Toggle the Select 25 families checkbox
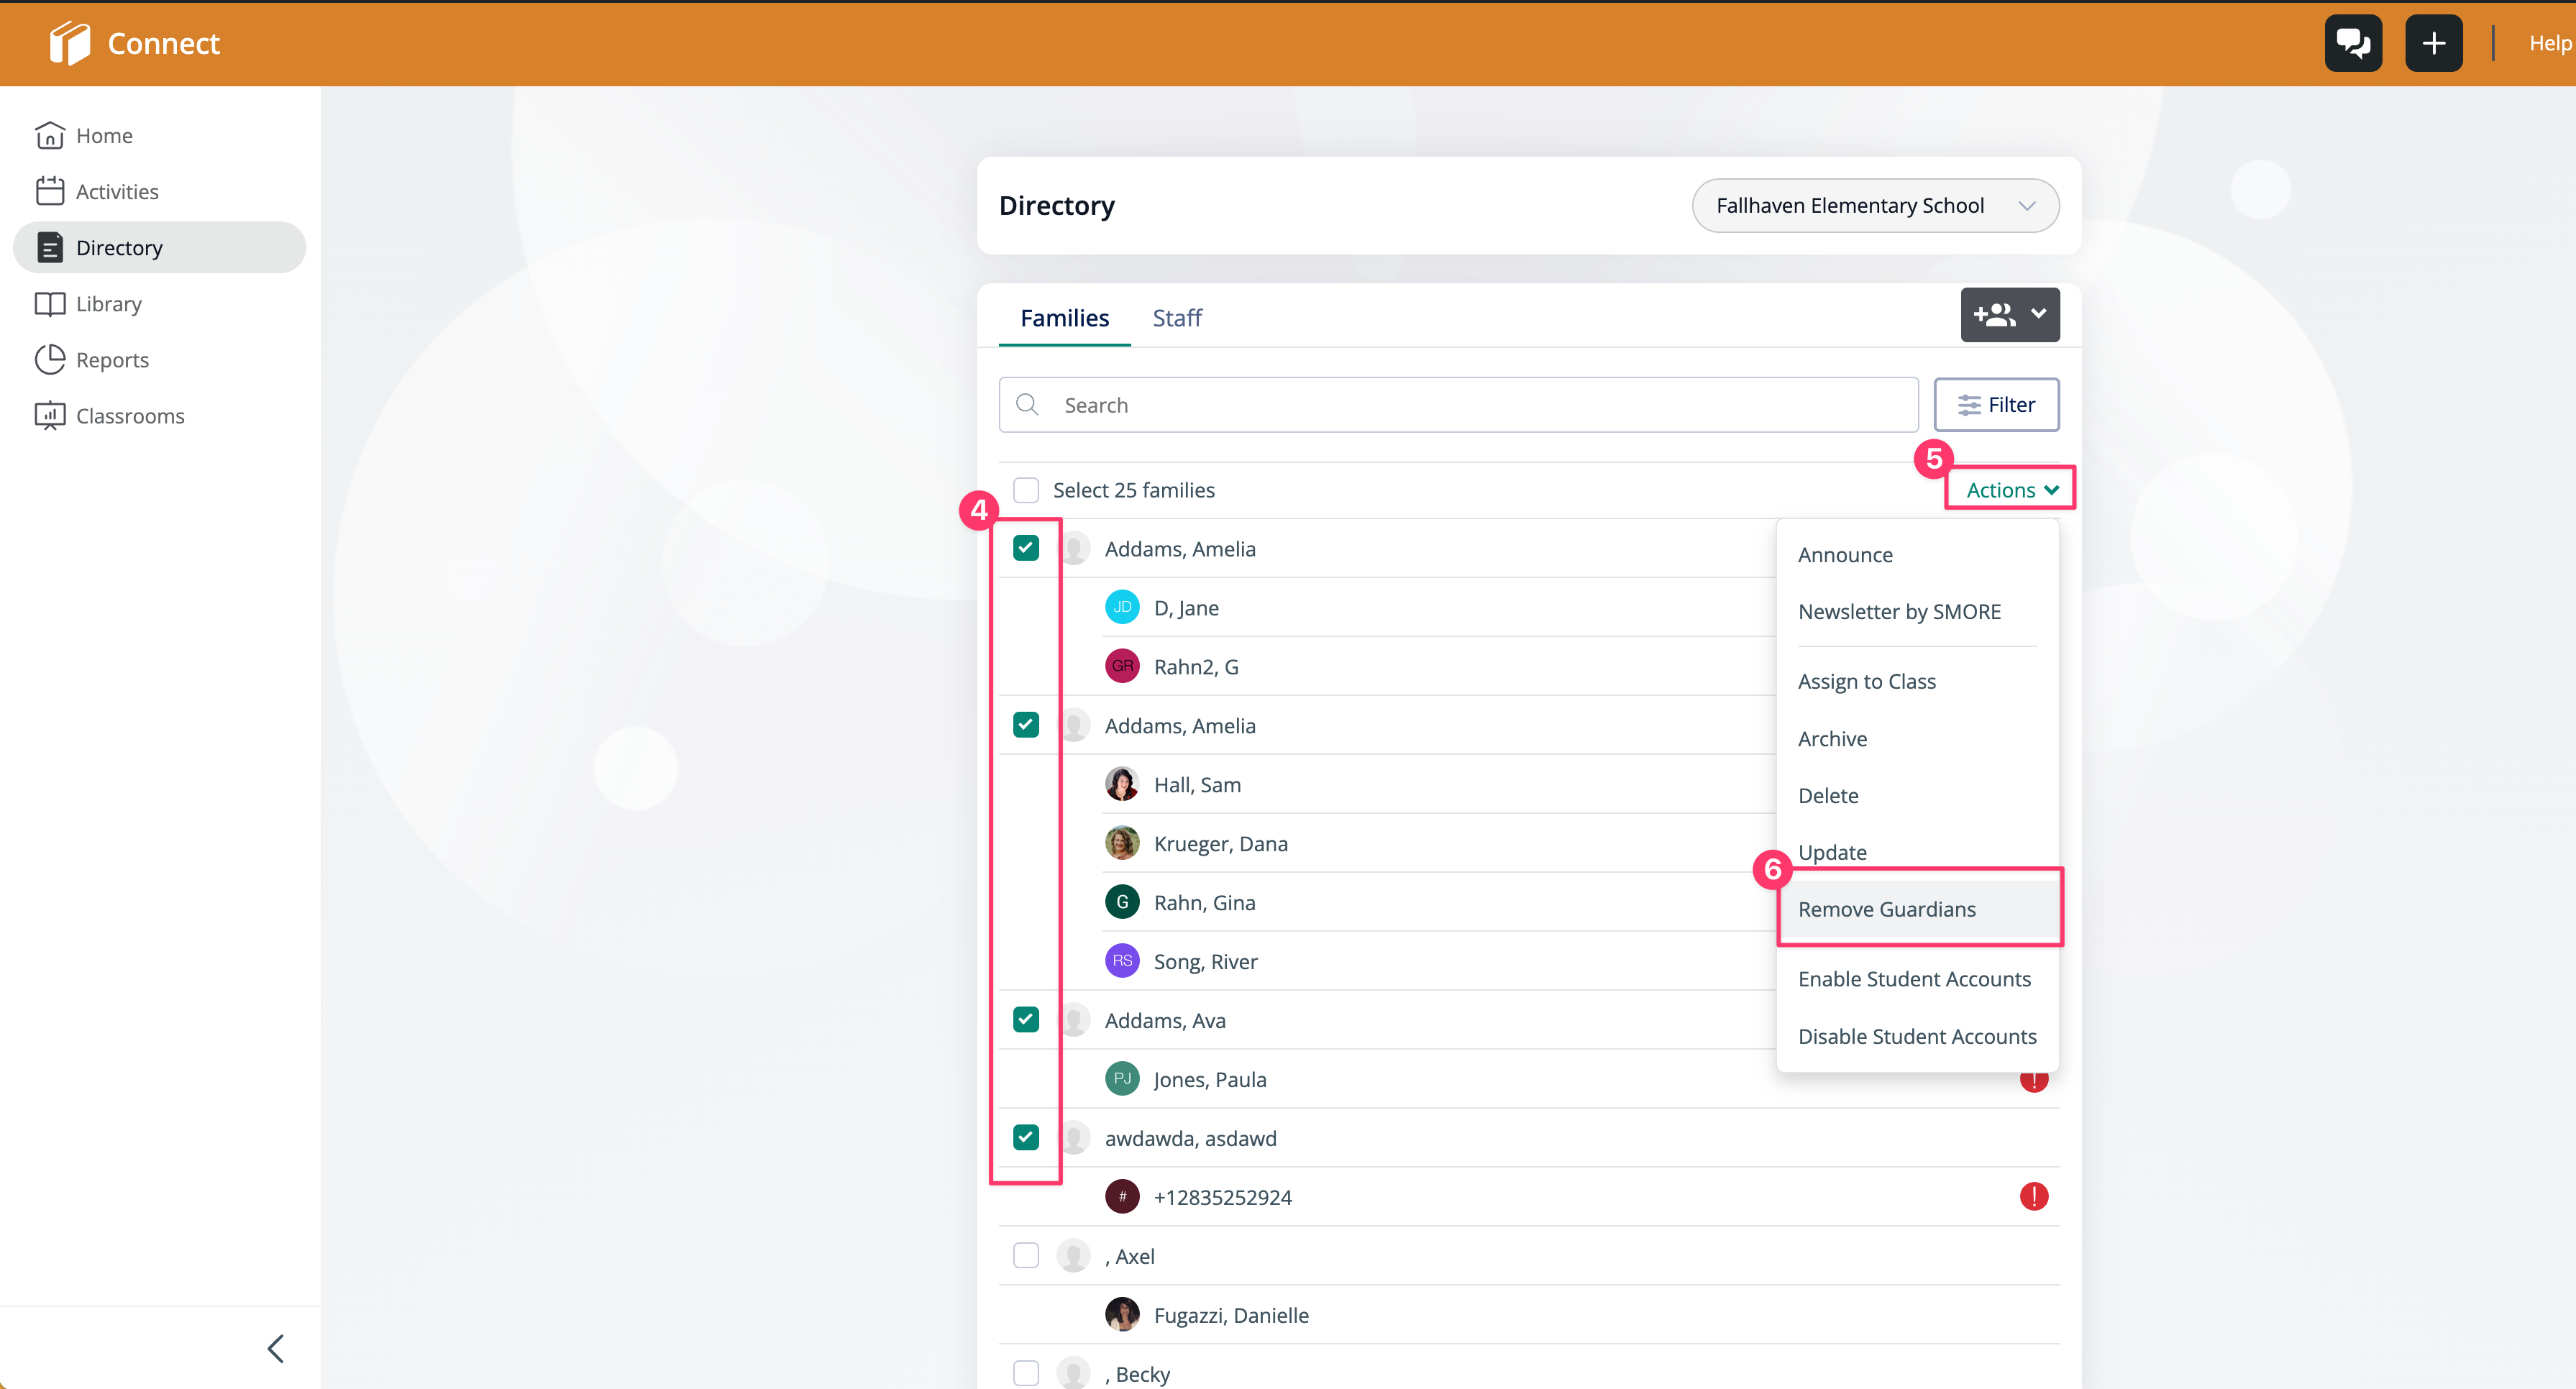The width and height of the screenshot is (2576, 1389). pyautogui.click(x=1026, y=490)
